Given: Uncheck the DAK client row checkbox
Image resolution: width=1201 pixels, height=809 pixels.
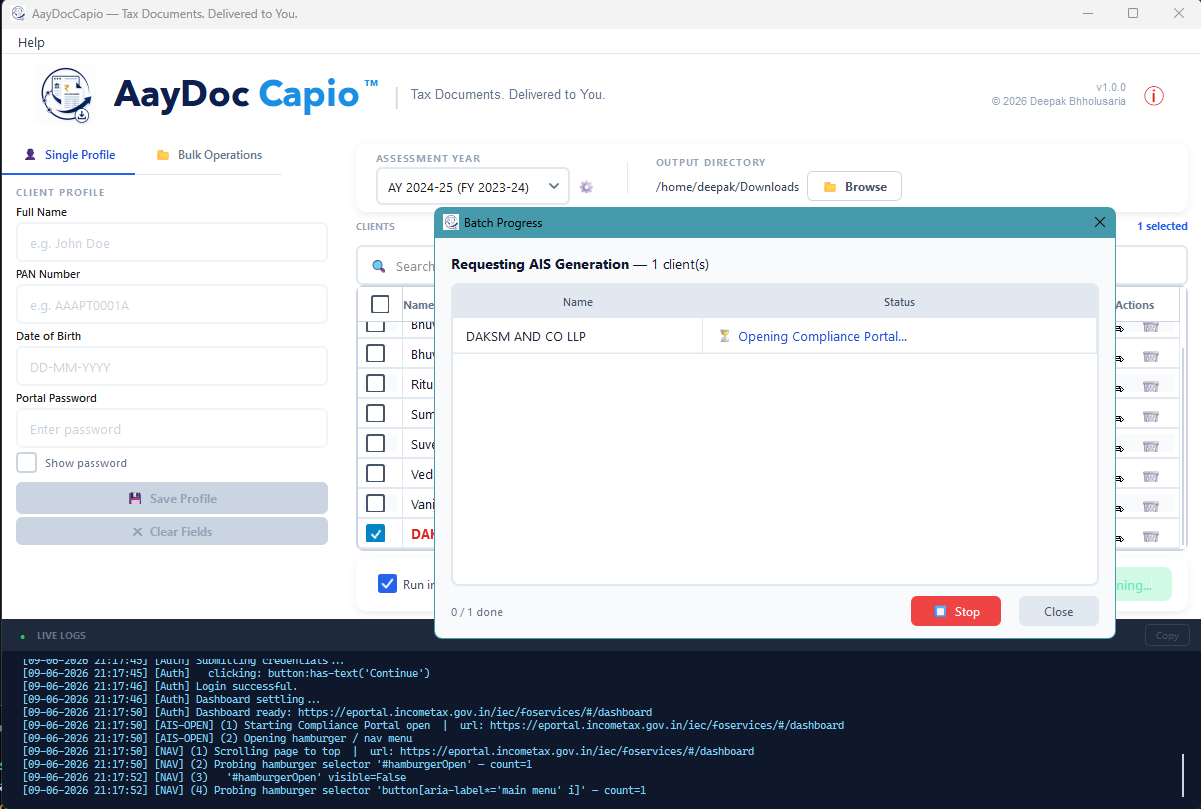Looking at the screenshot, I should point(375,533).
